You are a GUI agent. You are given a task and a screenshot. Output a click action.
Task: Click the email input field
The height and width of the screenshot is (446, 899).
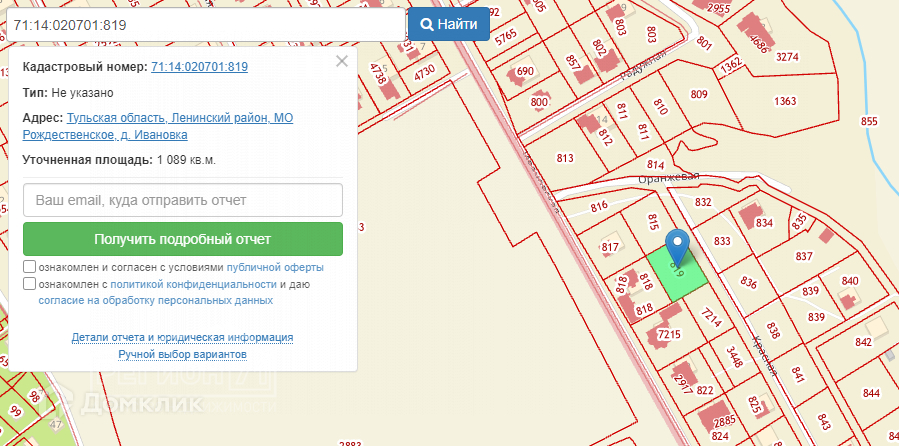click(x=183, y=200)
